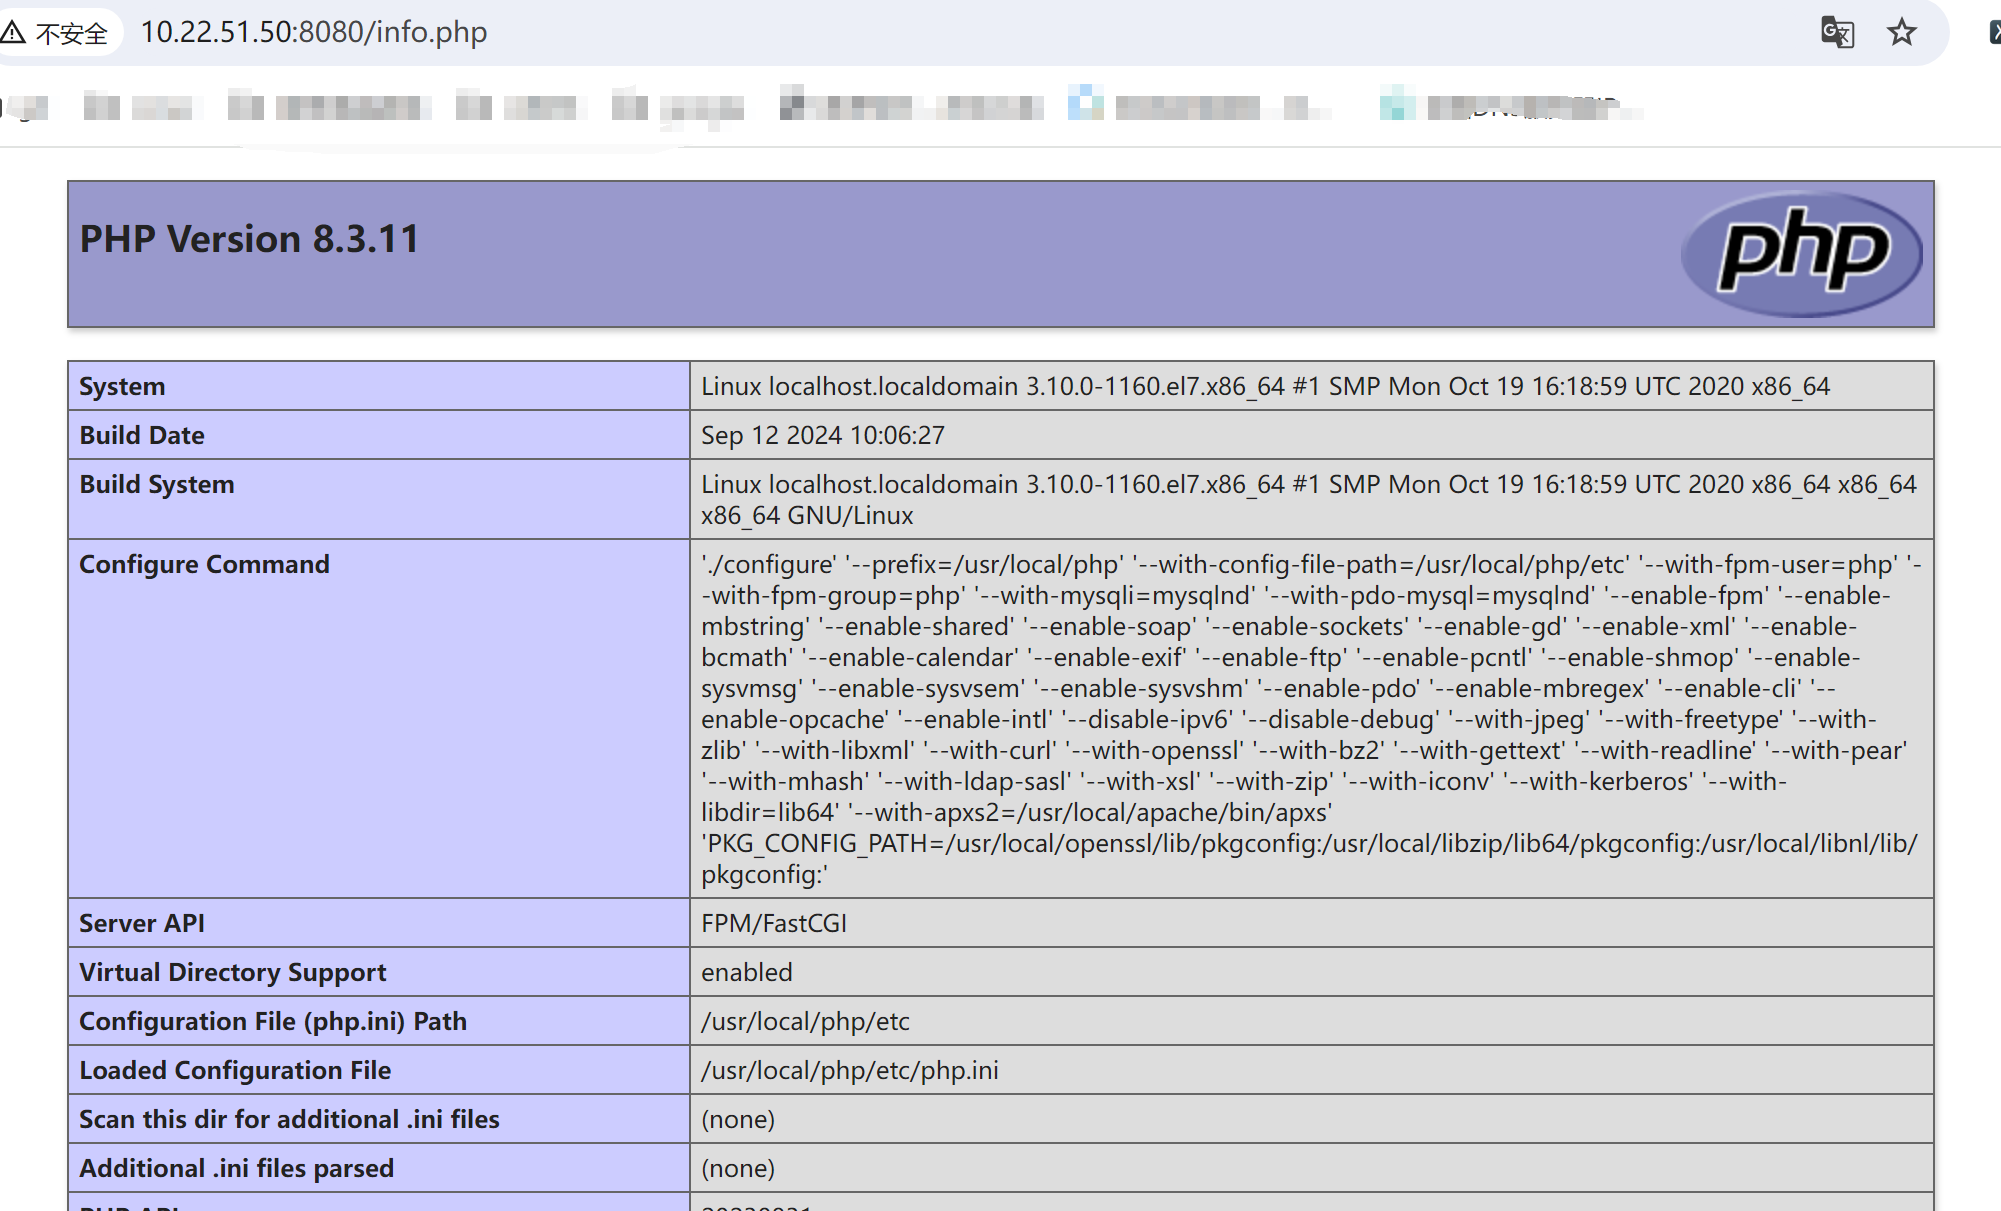The width and height of the screenshot is (2001, 1211).
Task: Click the Build Date value Sep 12 2024
Action: 822,435
